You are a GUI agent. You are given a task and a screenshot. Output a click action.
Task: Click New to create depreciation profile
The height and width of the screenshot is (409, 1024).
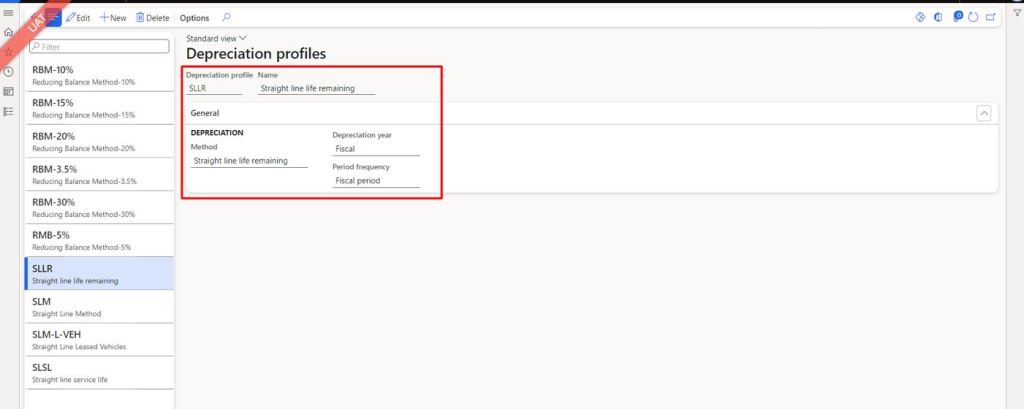click(113, 18)
